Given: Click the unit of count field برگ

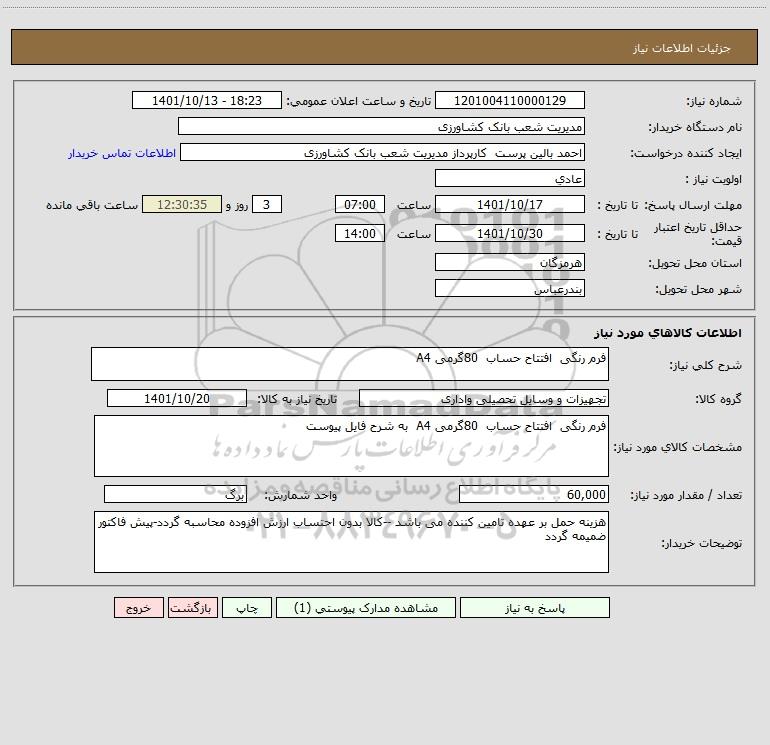Looking at the screenshot, I should (175, 495).
